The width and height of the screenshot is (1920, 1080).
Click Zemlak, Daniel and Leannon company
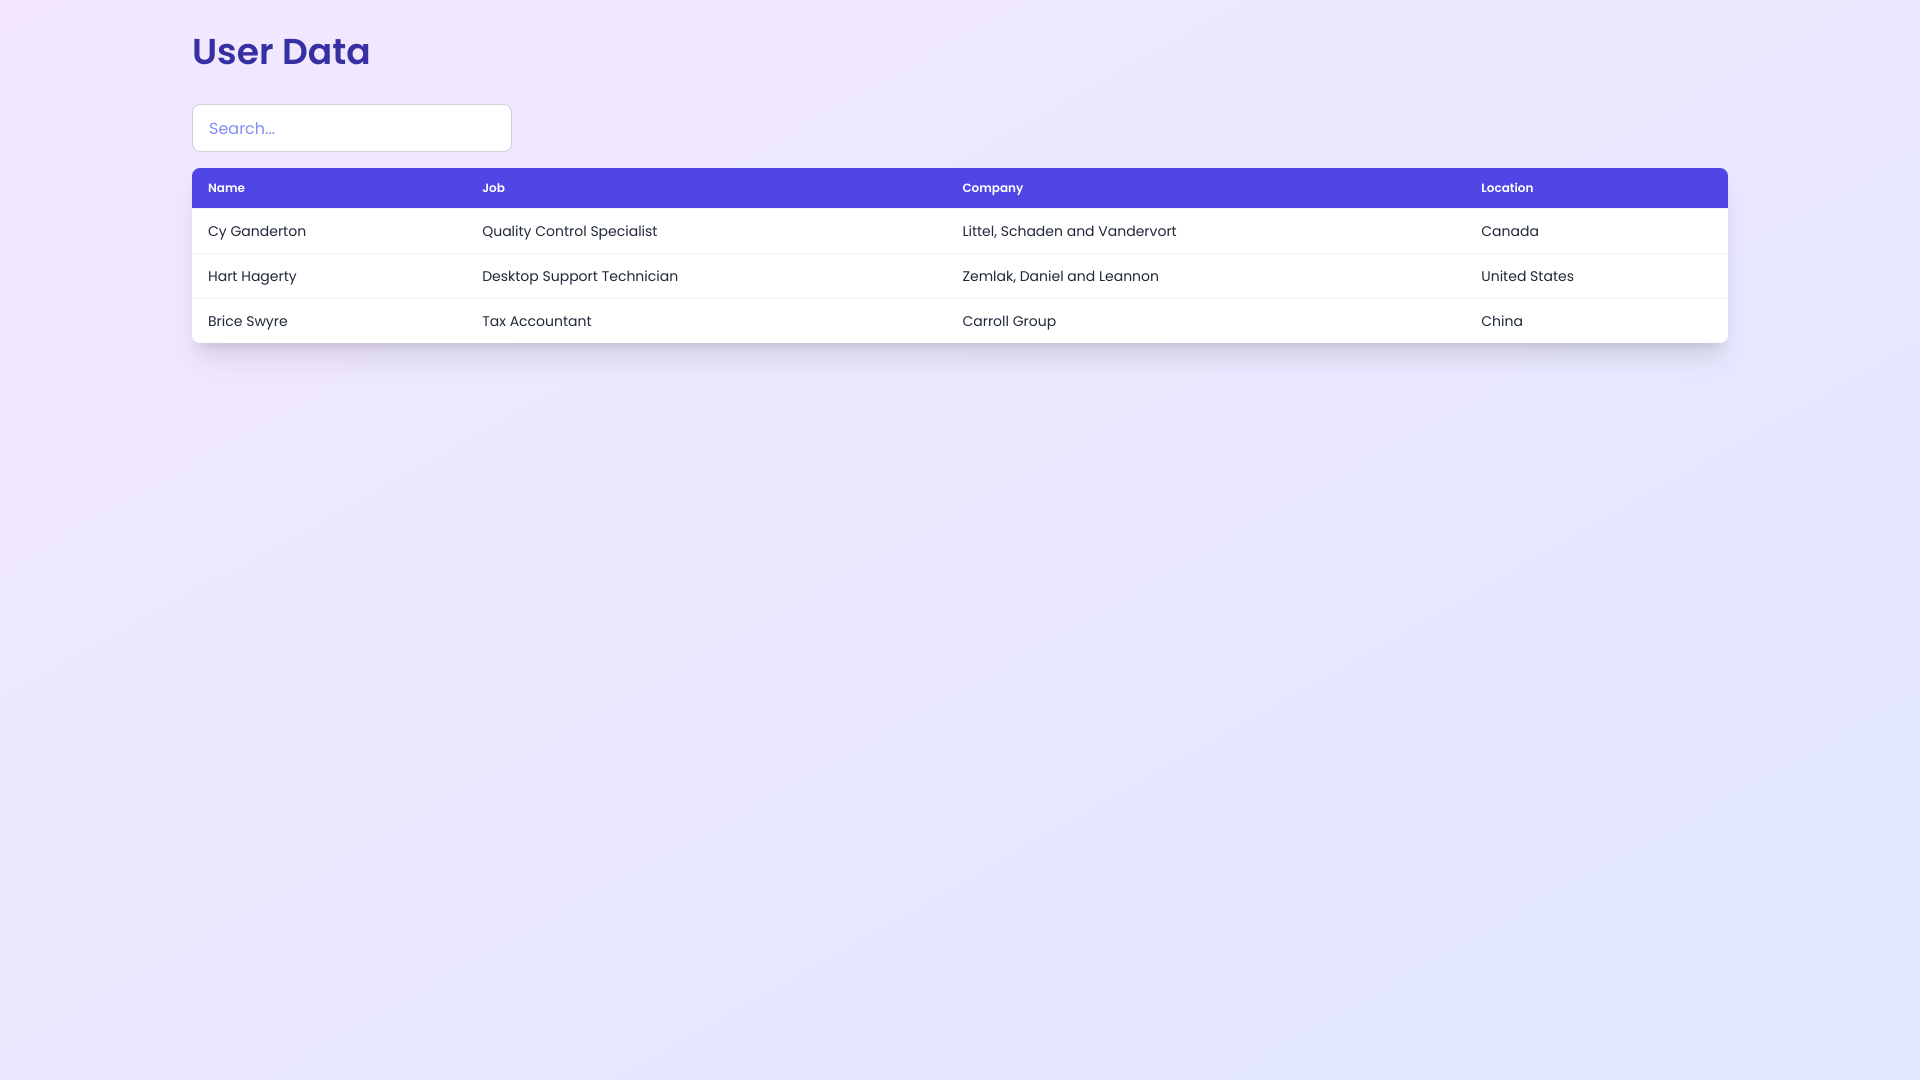(x=1060, y=276)
